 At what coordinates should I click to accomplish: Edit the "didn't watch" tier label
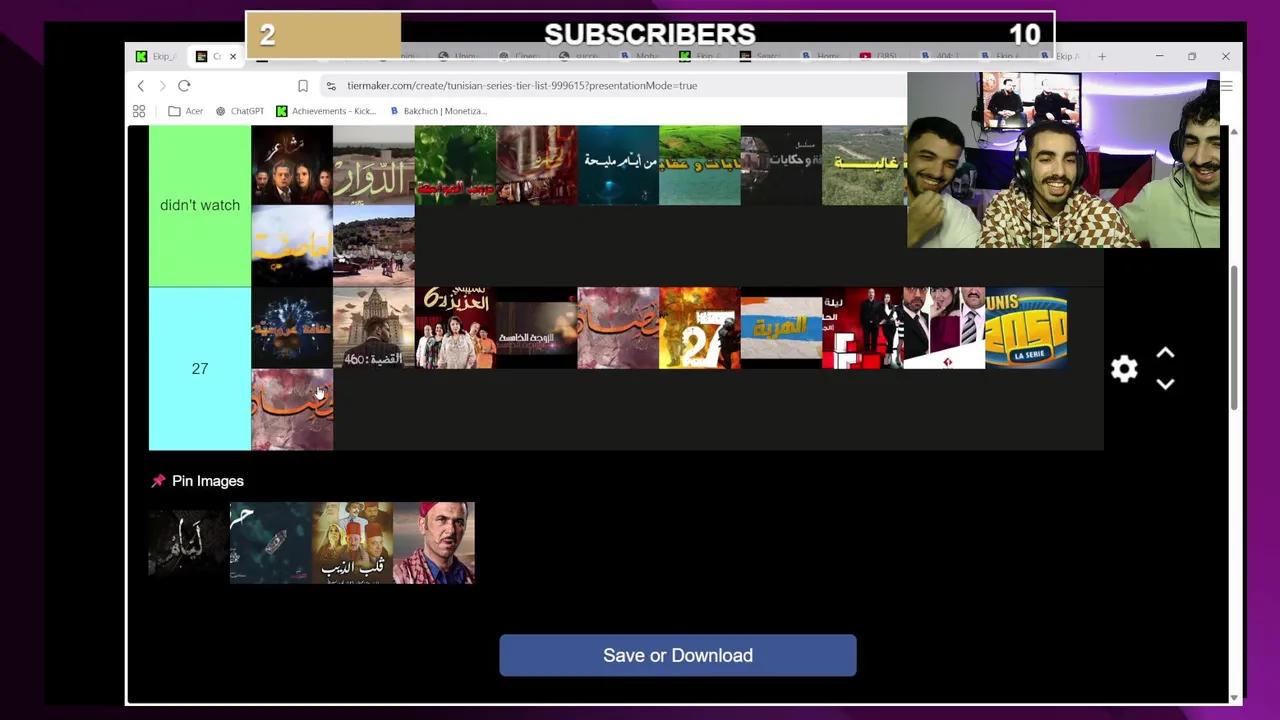200,205
